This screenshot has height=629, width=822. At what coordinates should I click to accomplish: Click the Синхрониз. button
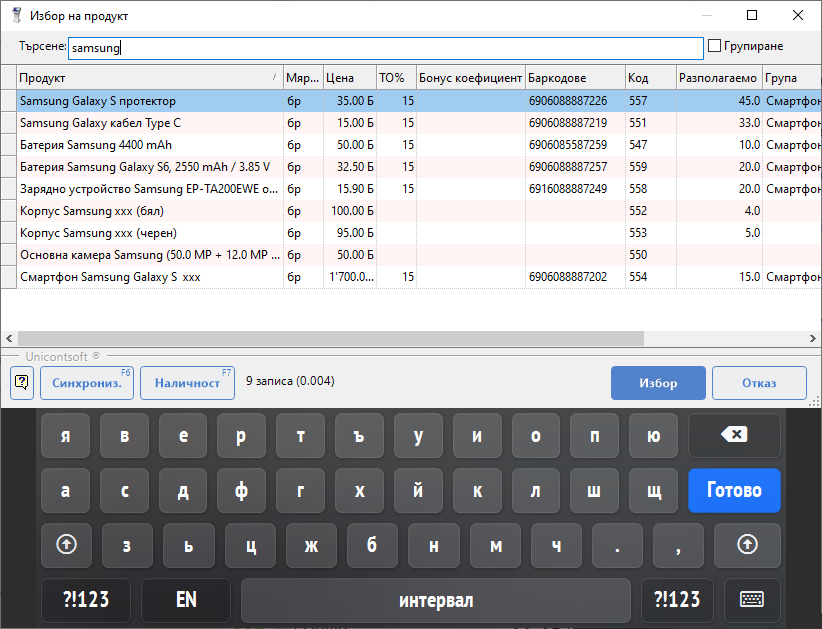point(86,383)
